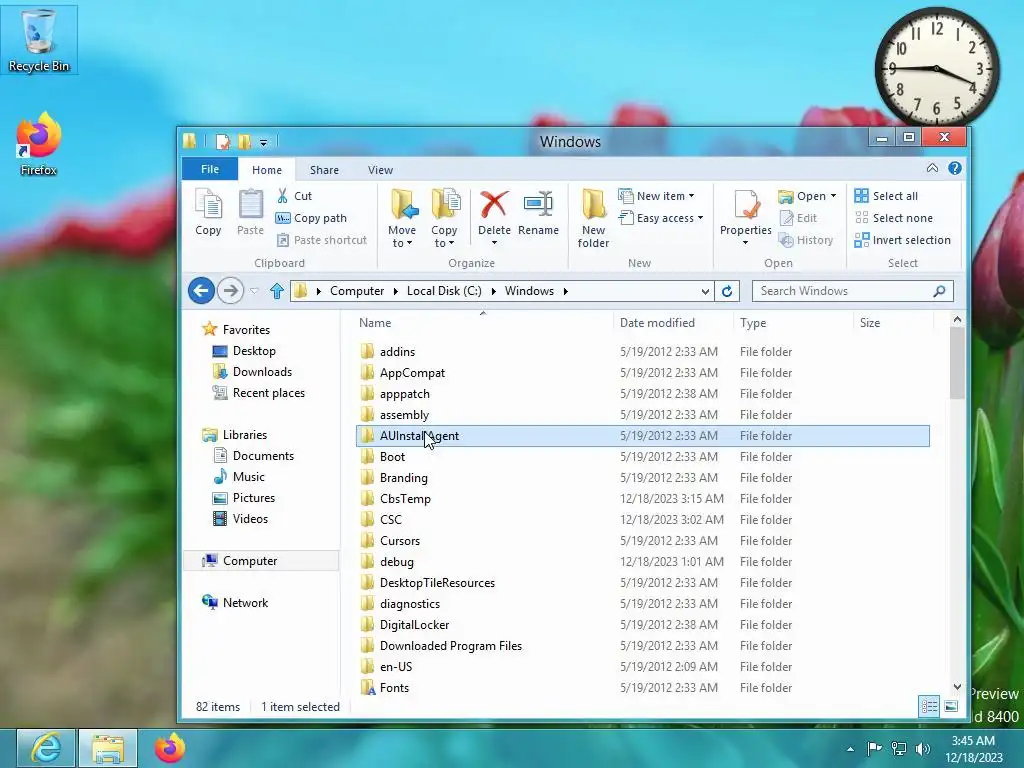
Task: Open Internet Explorer from the taskbar
Action: (46, 748)
